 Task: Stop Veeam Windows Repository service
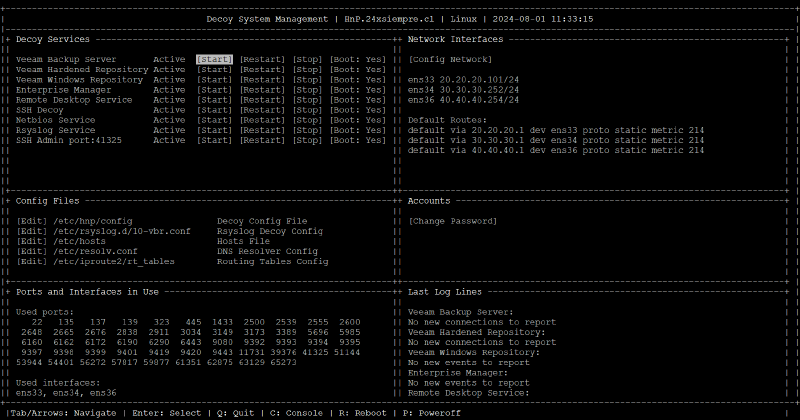tap(307, 80)
